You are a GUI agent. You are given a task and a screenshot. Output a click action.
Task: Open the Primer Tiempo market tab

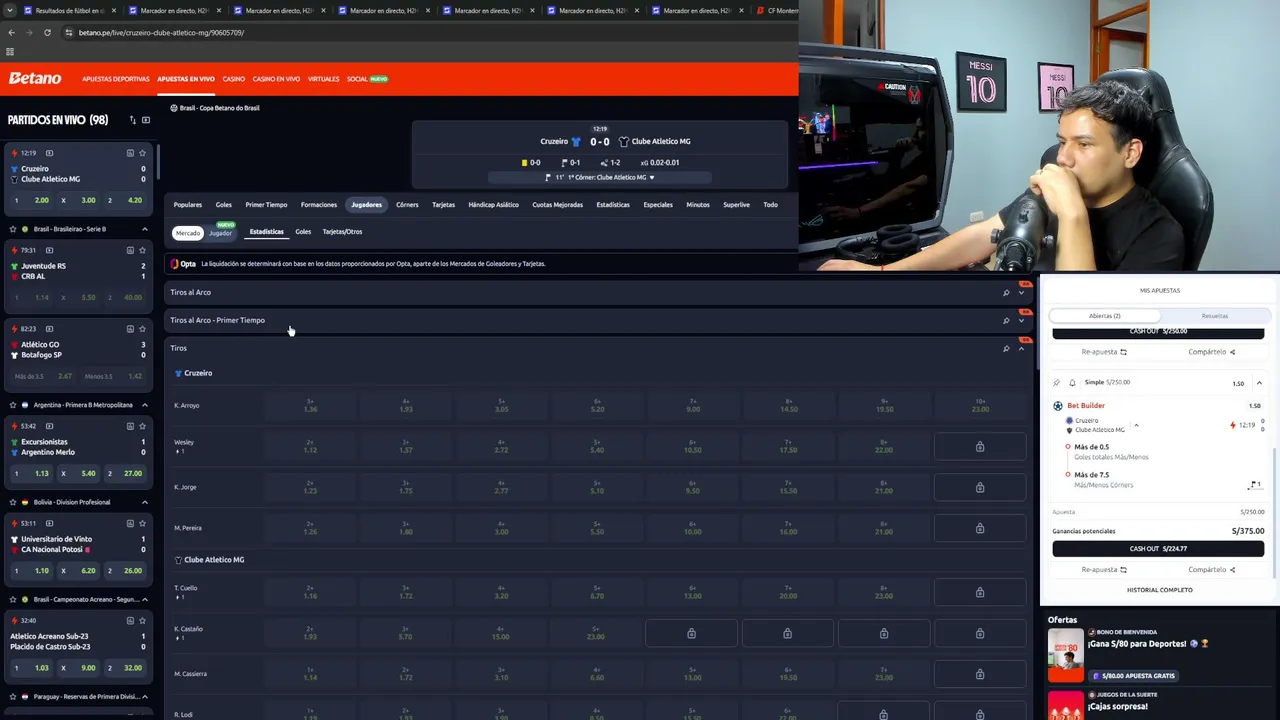[266, 205]
